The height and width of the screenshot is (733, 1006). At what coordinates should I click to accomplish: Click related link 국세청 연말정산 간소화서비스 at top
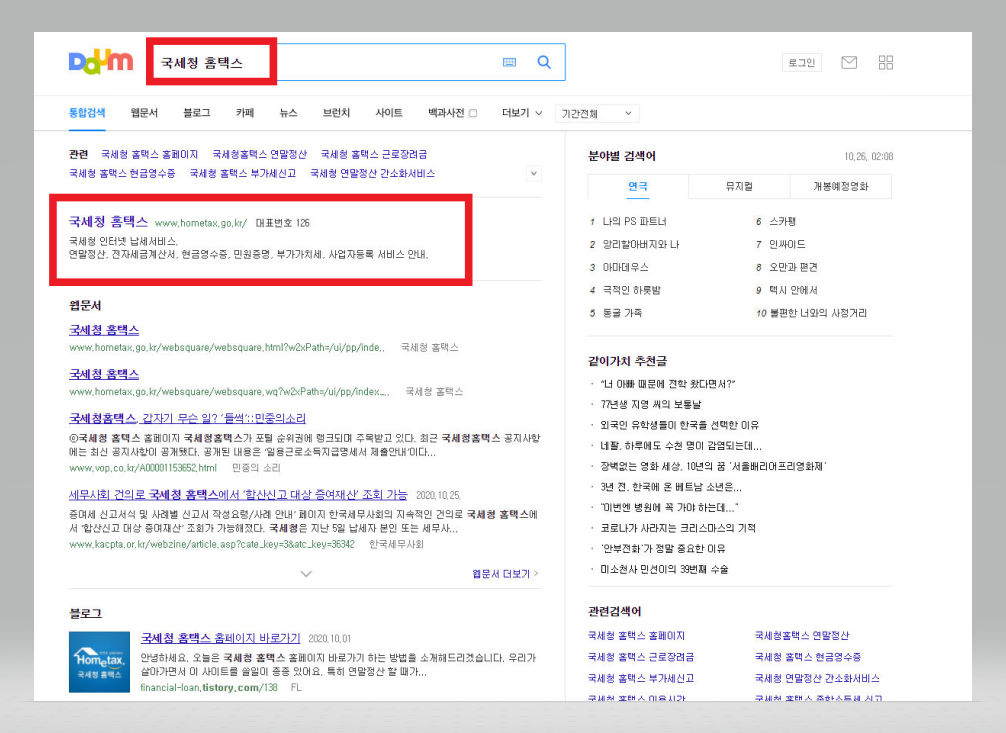pos(373,173)
